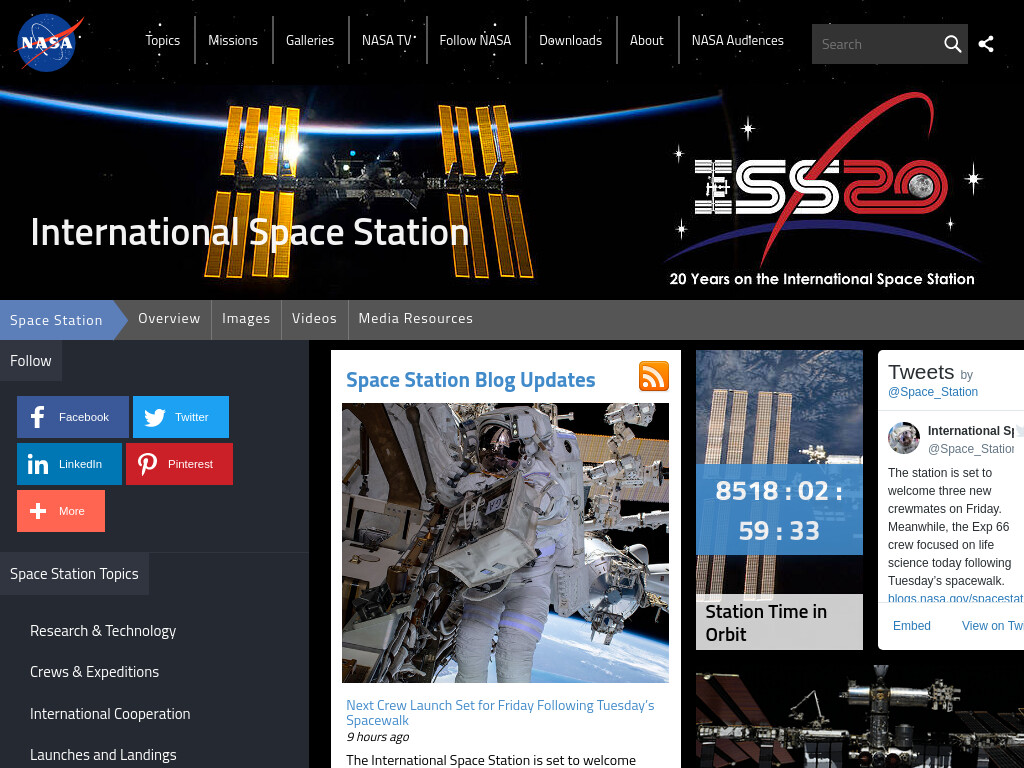Open Crews & Expeditions topic

pyautogui.click(x=95, y=672)
